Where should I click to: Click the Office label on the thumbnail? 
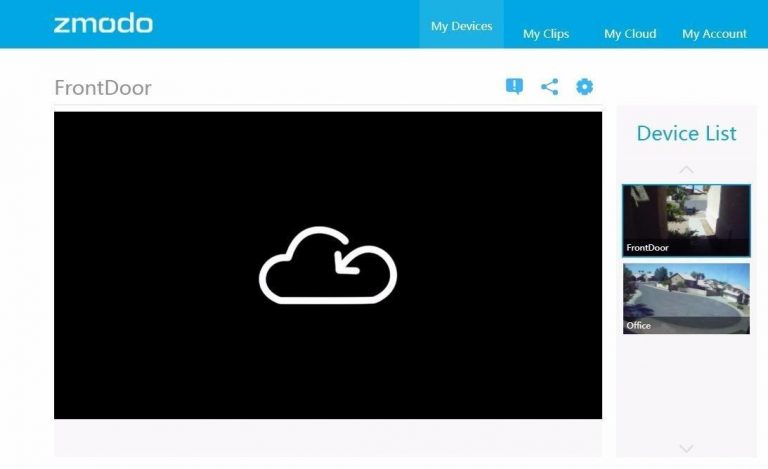pyautogui.click(x=638, y=326)
